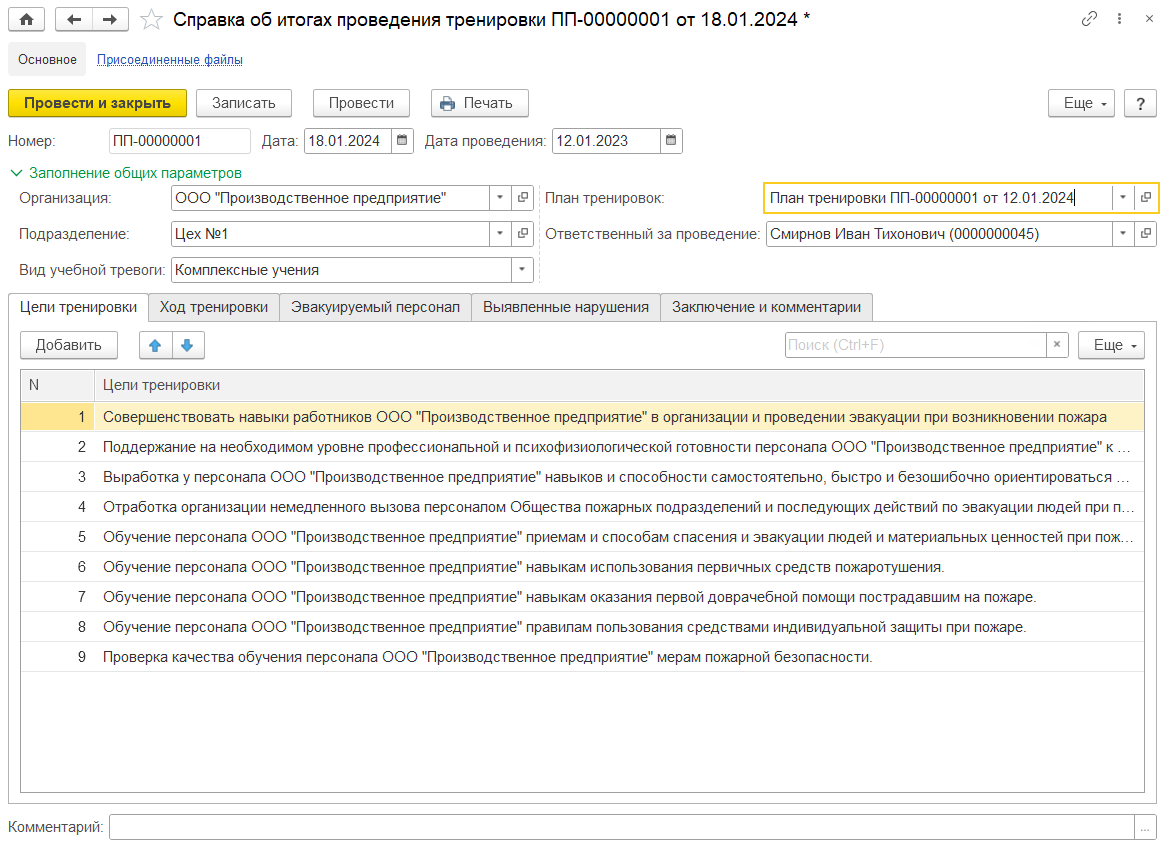Image resolution: width=1162 pixels, height=845 pixels.
Task: Open calendar picker for the Дата field
Action: point(402,141)
